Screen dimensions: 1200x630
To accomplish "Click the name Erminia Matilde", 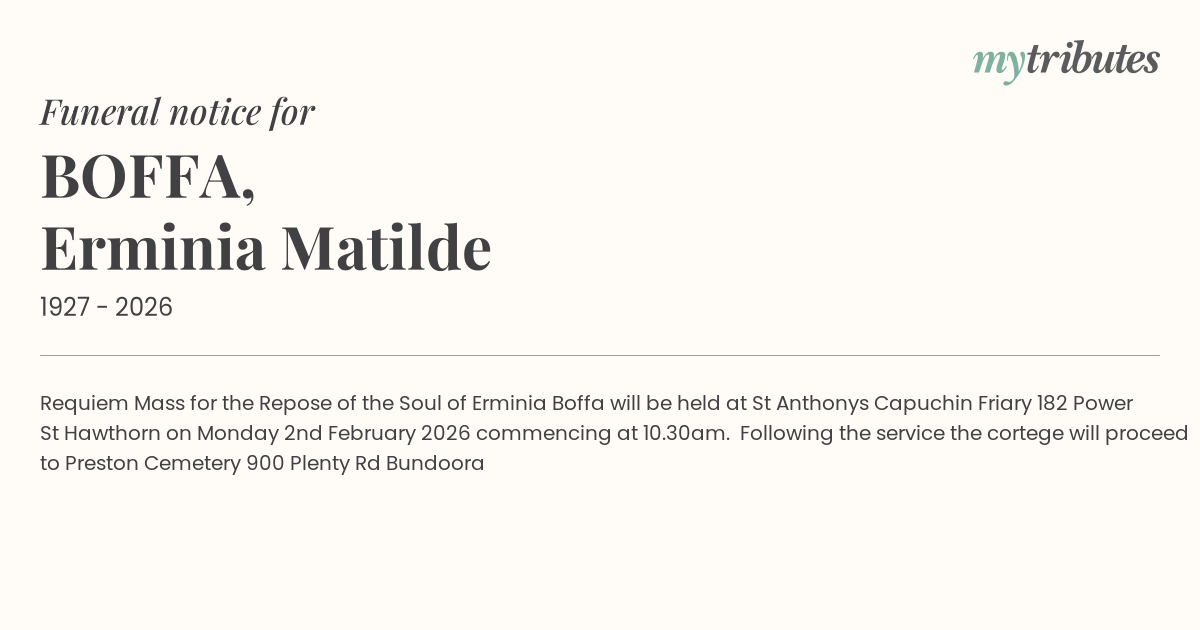I will 266,248.
